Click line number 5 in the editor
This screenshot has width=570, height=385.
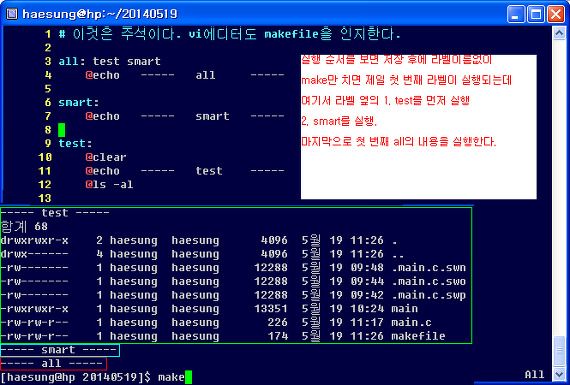point(48,89)
